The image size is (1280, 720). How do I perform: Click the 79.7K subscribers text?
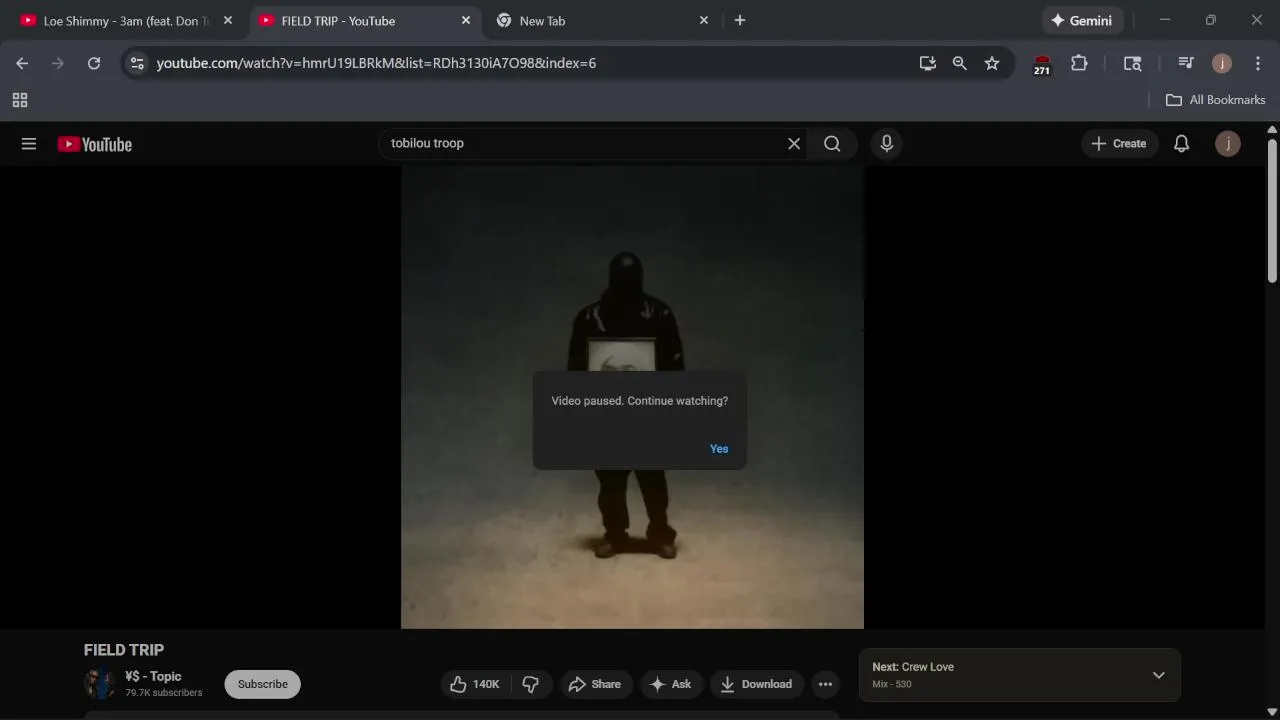click(x=164, y=692)
